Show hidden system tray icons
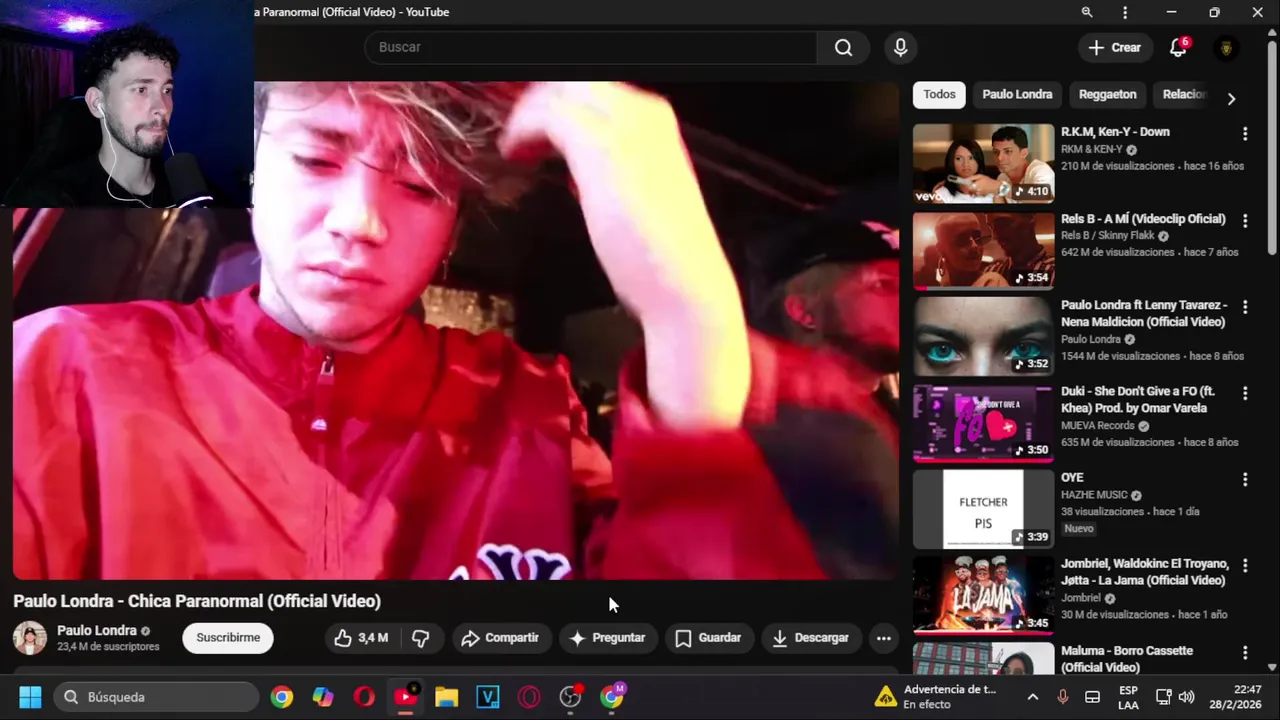 (x=1033, y=697)
